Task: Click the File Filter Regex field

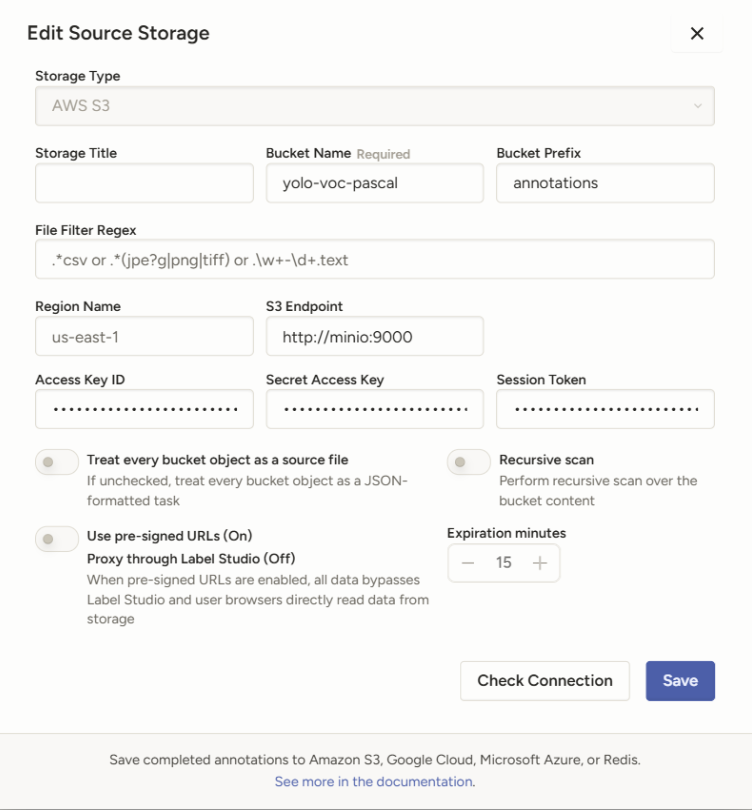Action: pyautogui.click(x=374, y=259)
